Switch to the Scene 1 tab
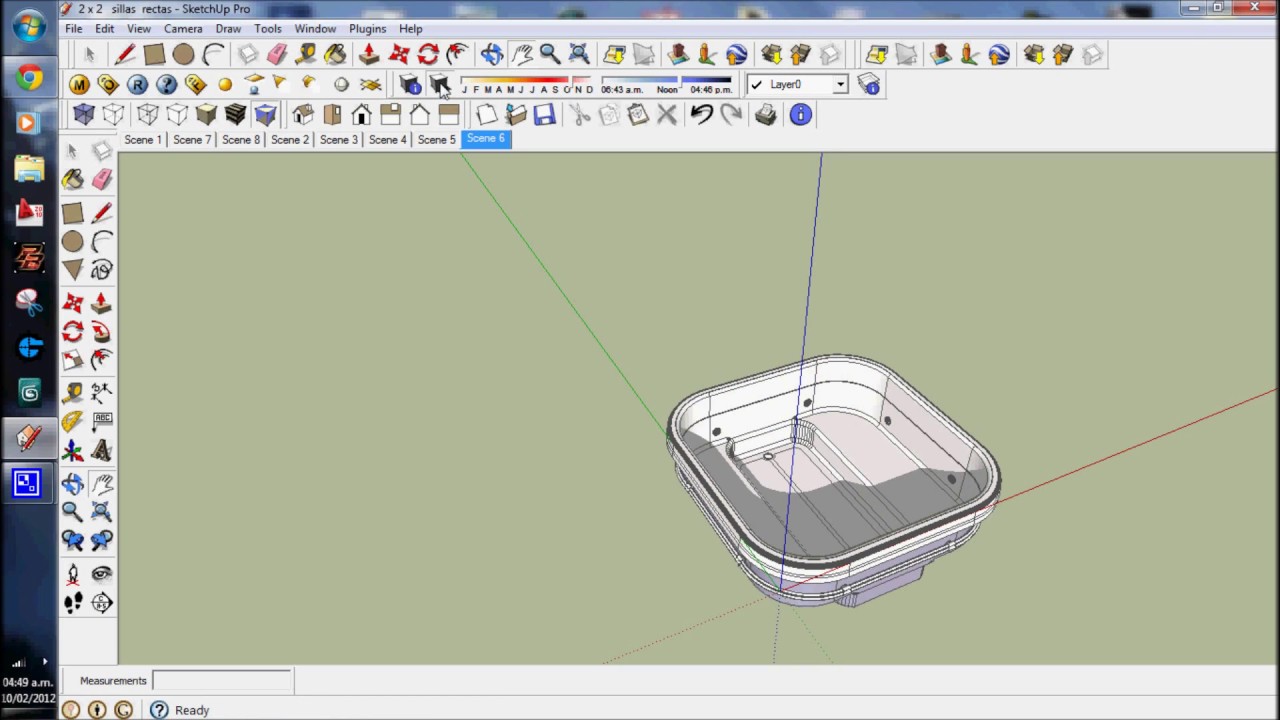Screen dimensions: 1280x720 pyautogui.click(x=142, y=139)
